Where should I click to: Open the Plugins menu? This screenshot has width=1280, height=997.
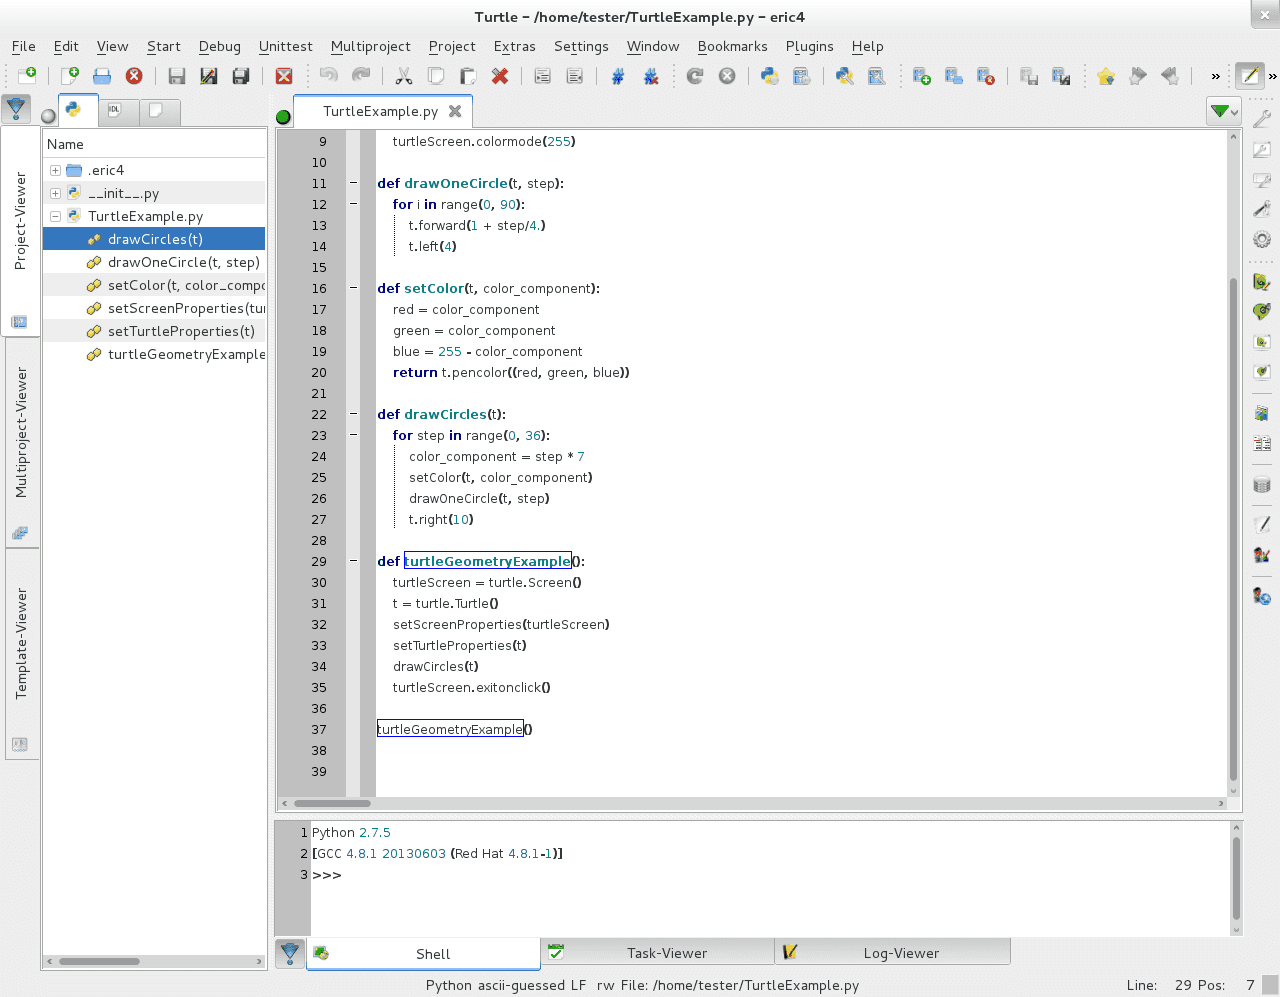coord(809,46)
